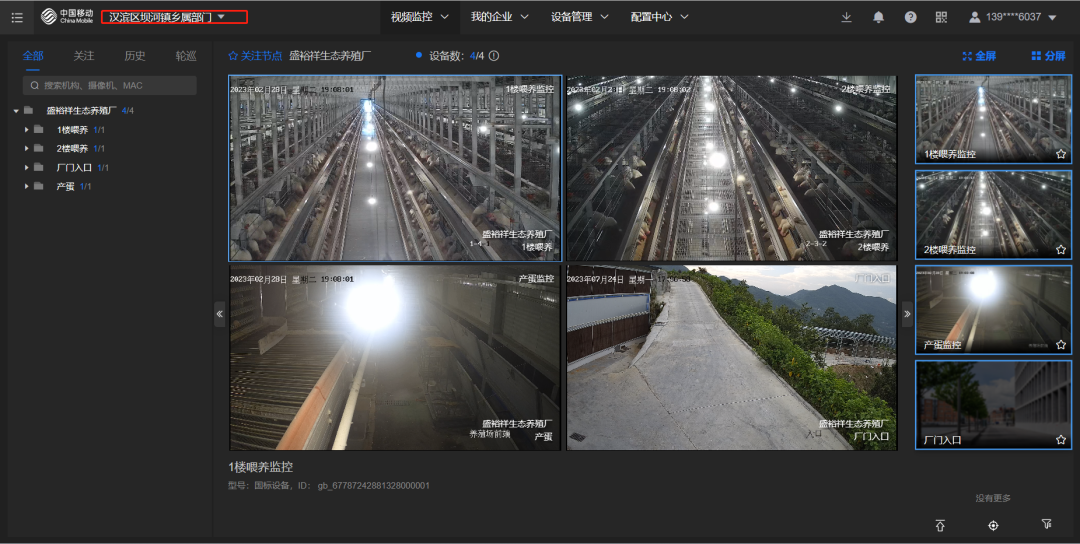Expand the 1楼喂养 tree folder

pyautogui.click(x=28, y=130)
